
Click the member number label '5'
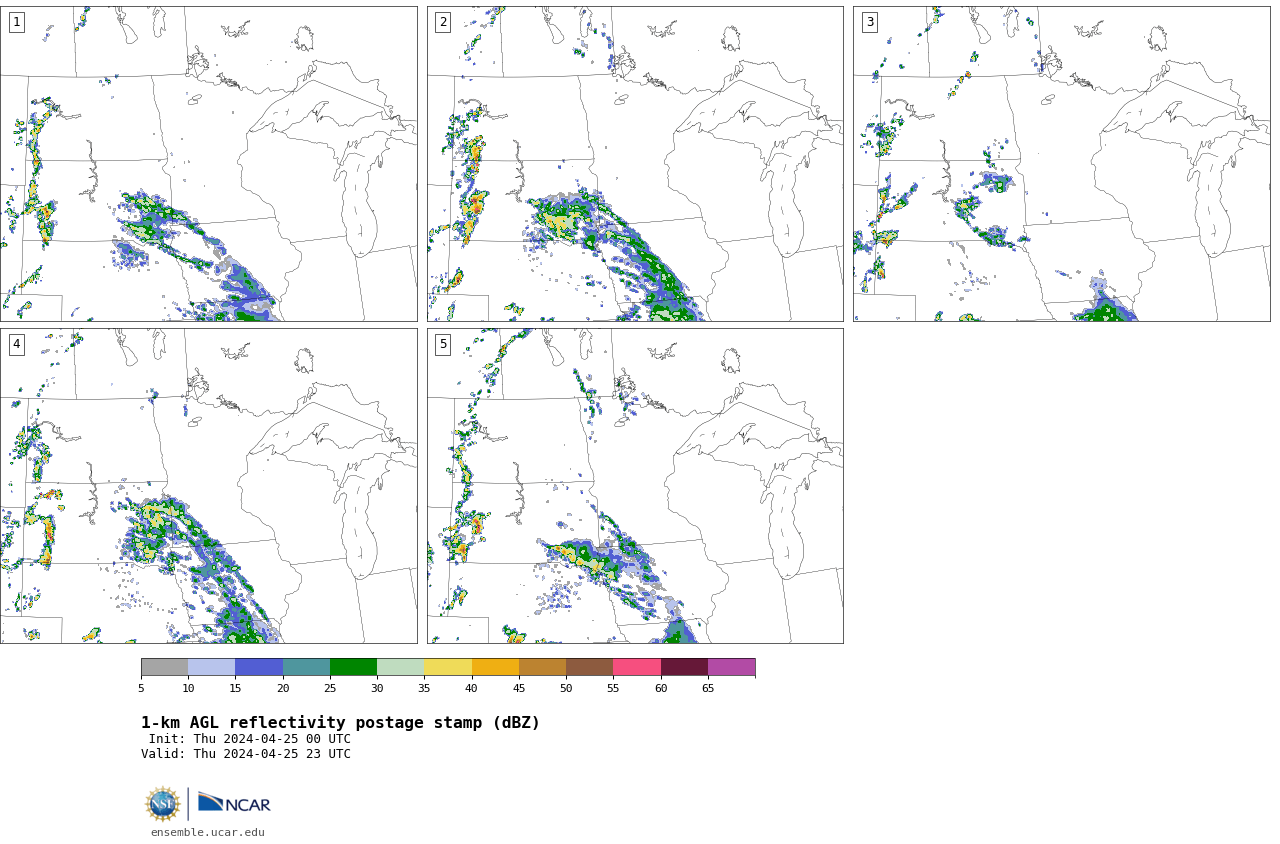(x=443, y=344)
